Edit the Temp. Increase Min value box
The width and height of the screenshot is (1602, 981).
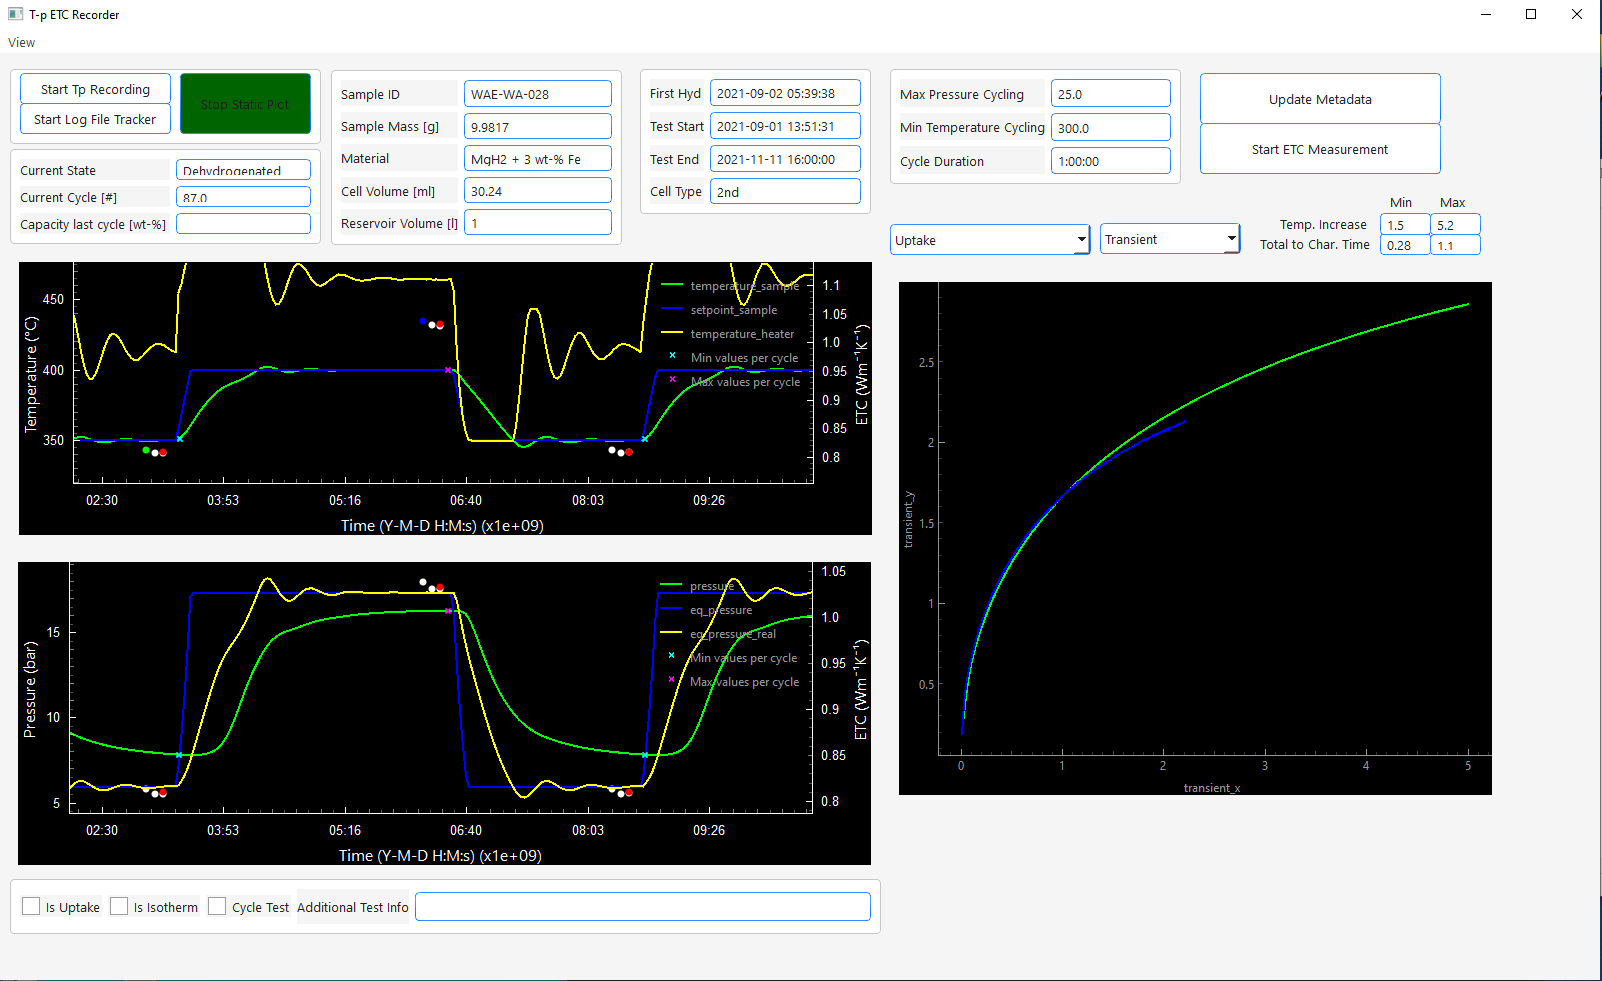[1404, 224]
